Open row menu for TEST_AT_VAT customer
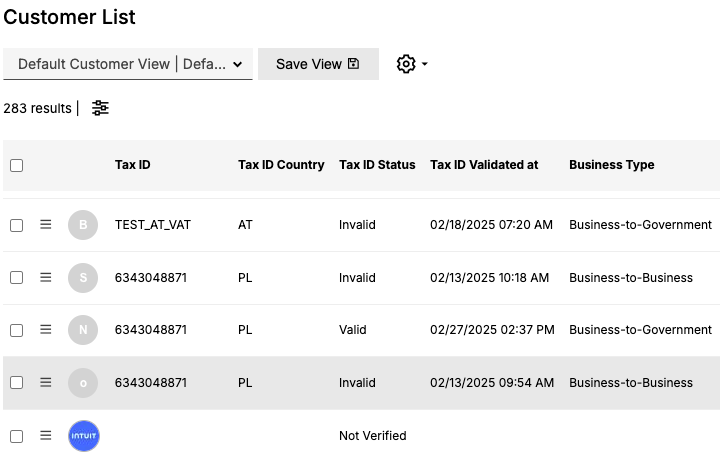Viewport: 720px width, 462px height. 45,225
